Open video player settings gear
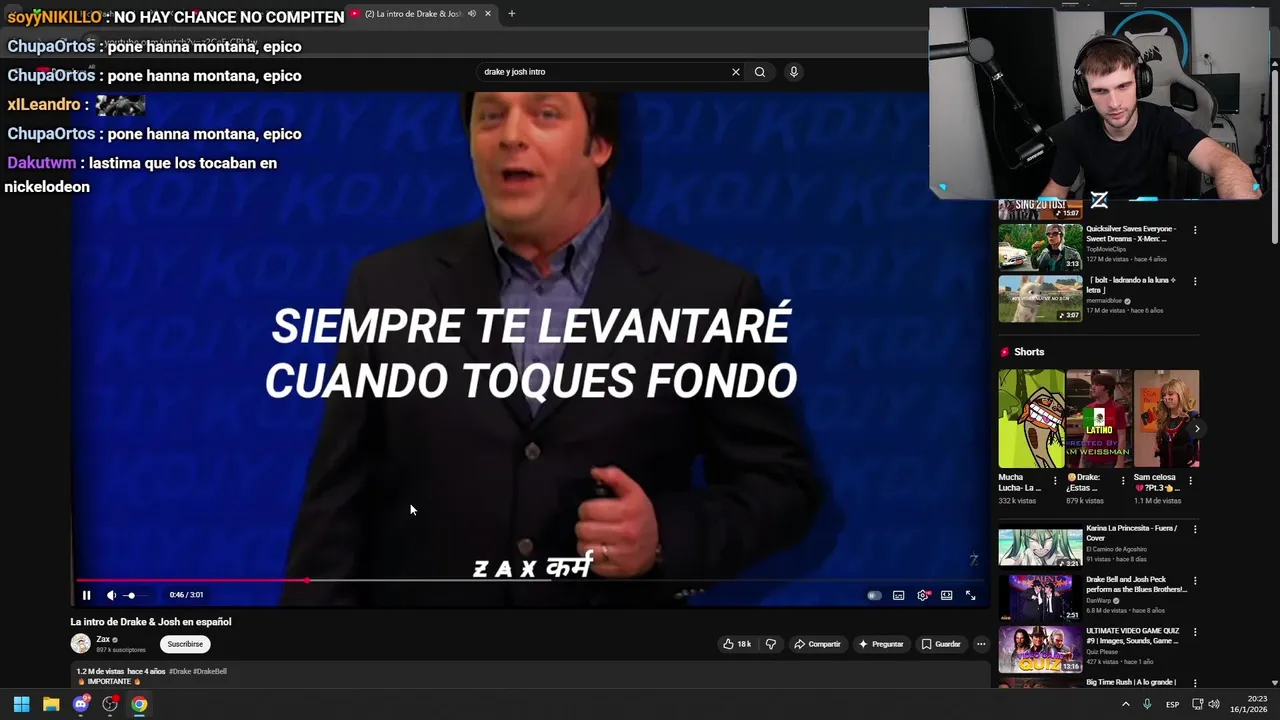This screenshot has width=1280, height=720. (923, 595)
